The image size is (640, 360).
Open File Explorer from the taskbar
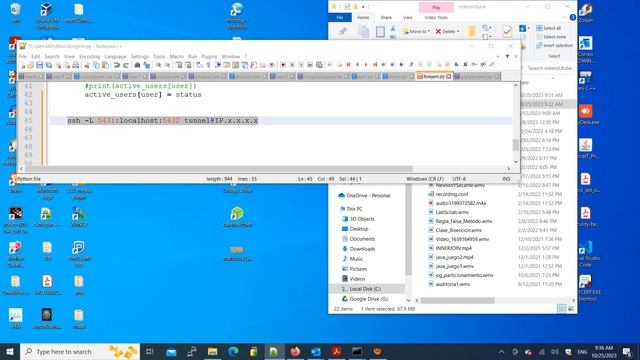click(x=212, y=351)
